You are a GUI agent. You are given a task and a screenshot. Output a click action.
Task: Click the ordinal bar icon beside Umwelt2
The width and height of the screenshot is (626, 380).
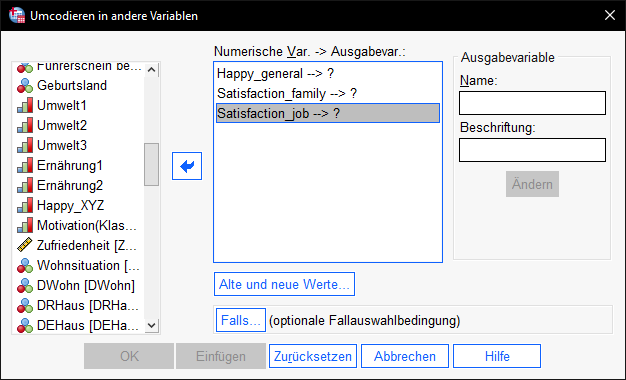coord(25,125)
